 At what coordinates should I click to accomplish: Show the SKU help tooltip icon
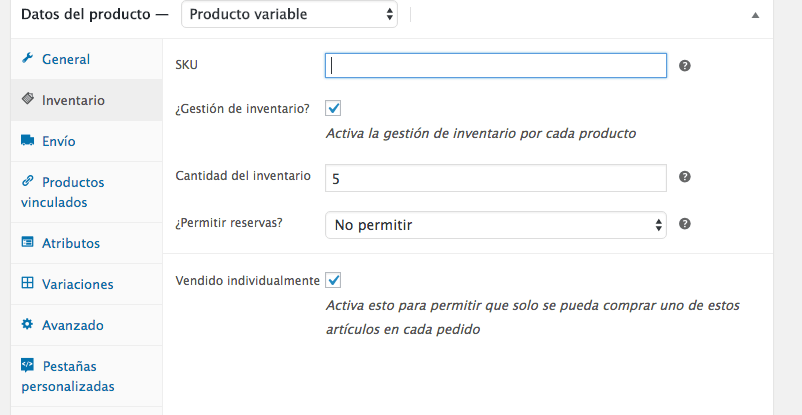tap(685, 65)
